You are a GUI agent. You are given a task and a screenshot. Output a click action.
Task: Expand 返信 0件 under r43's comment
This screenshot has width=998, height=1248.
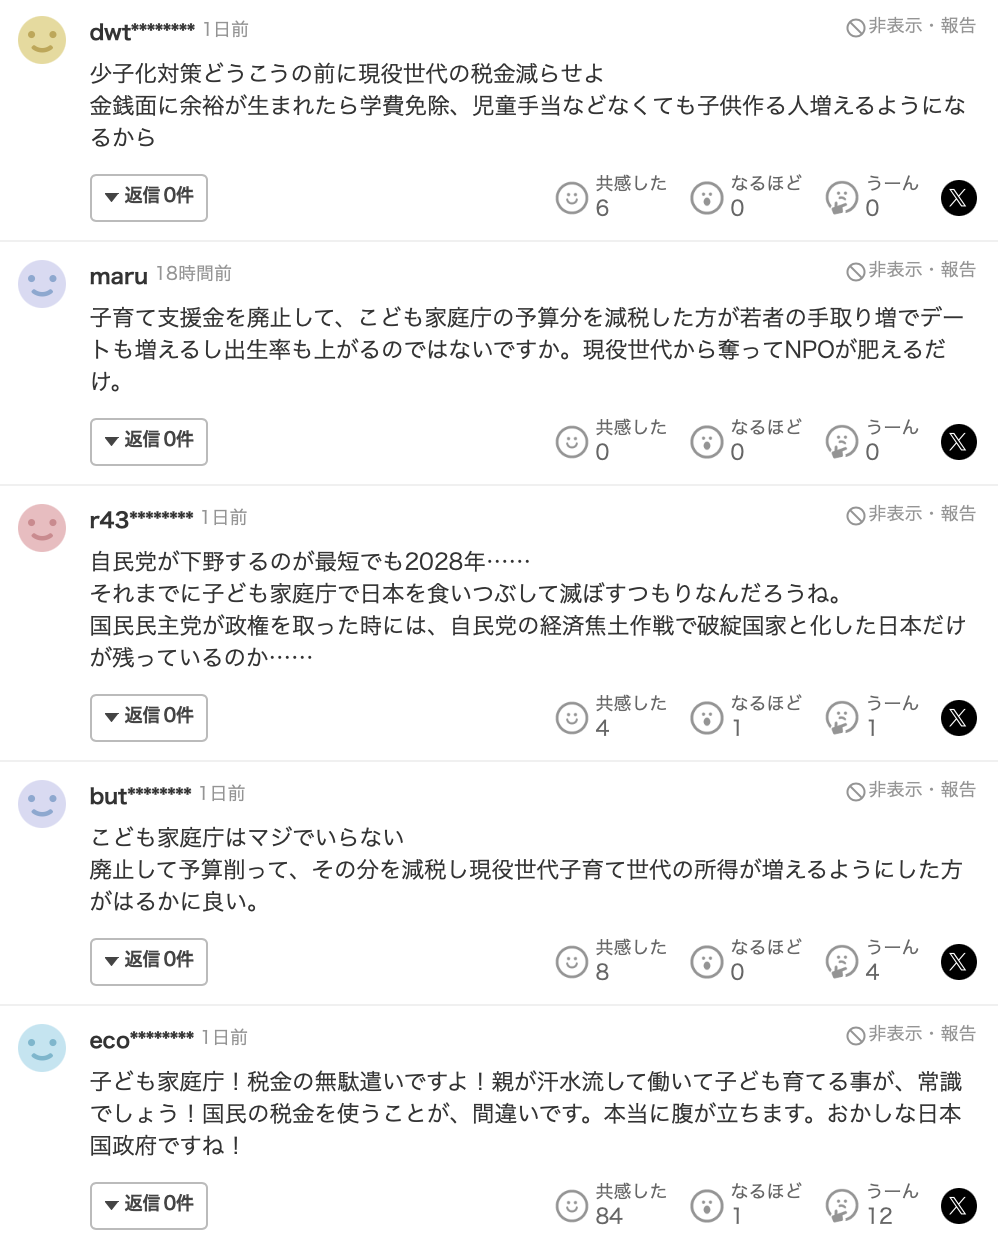point(149,718)
